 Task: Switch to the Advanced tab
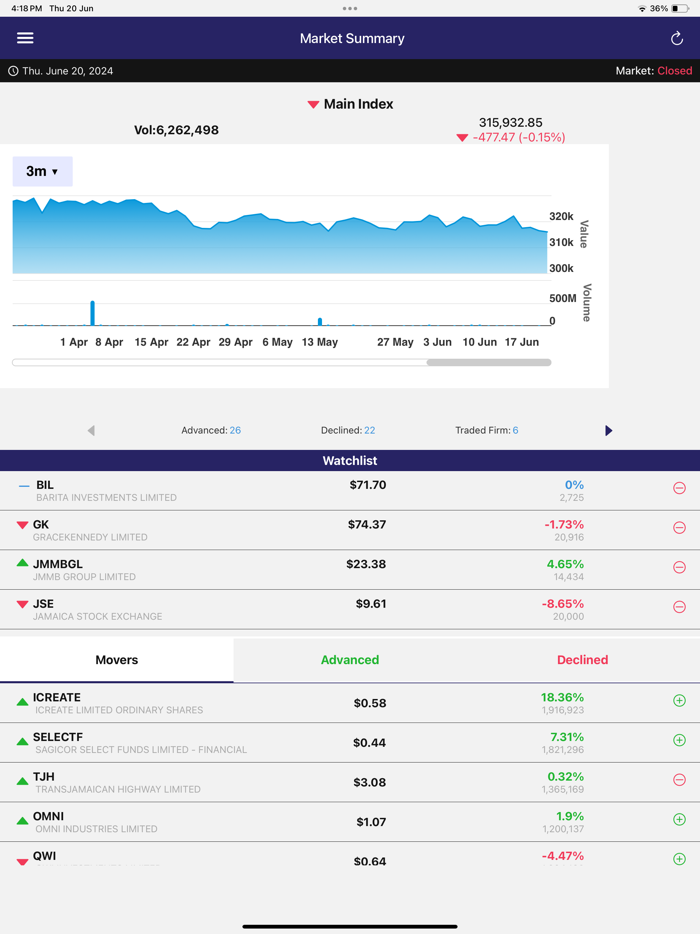[x=349, y=660]
